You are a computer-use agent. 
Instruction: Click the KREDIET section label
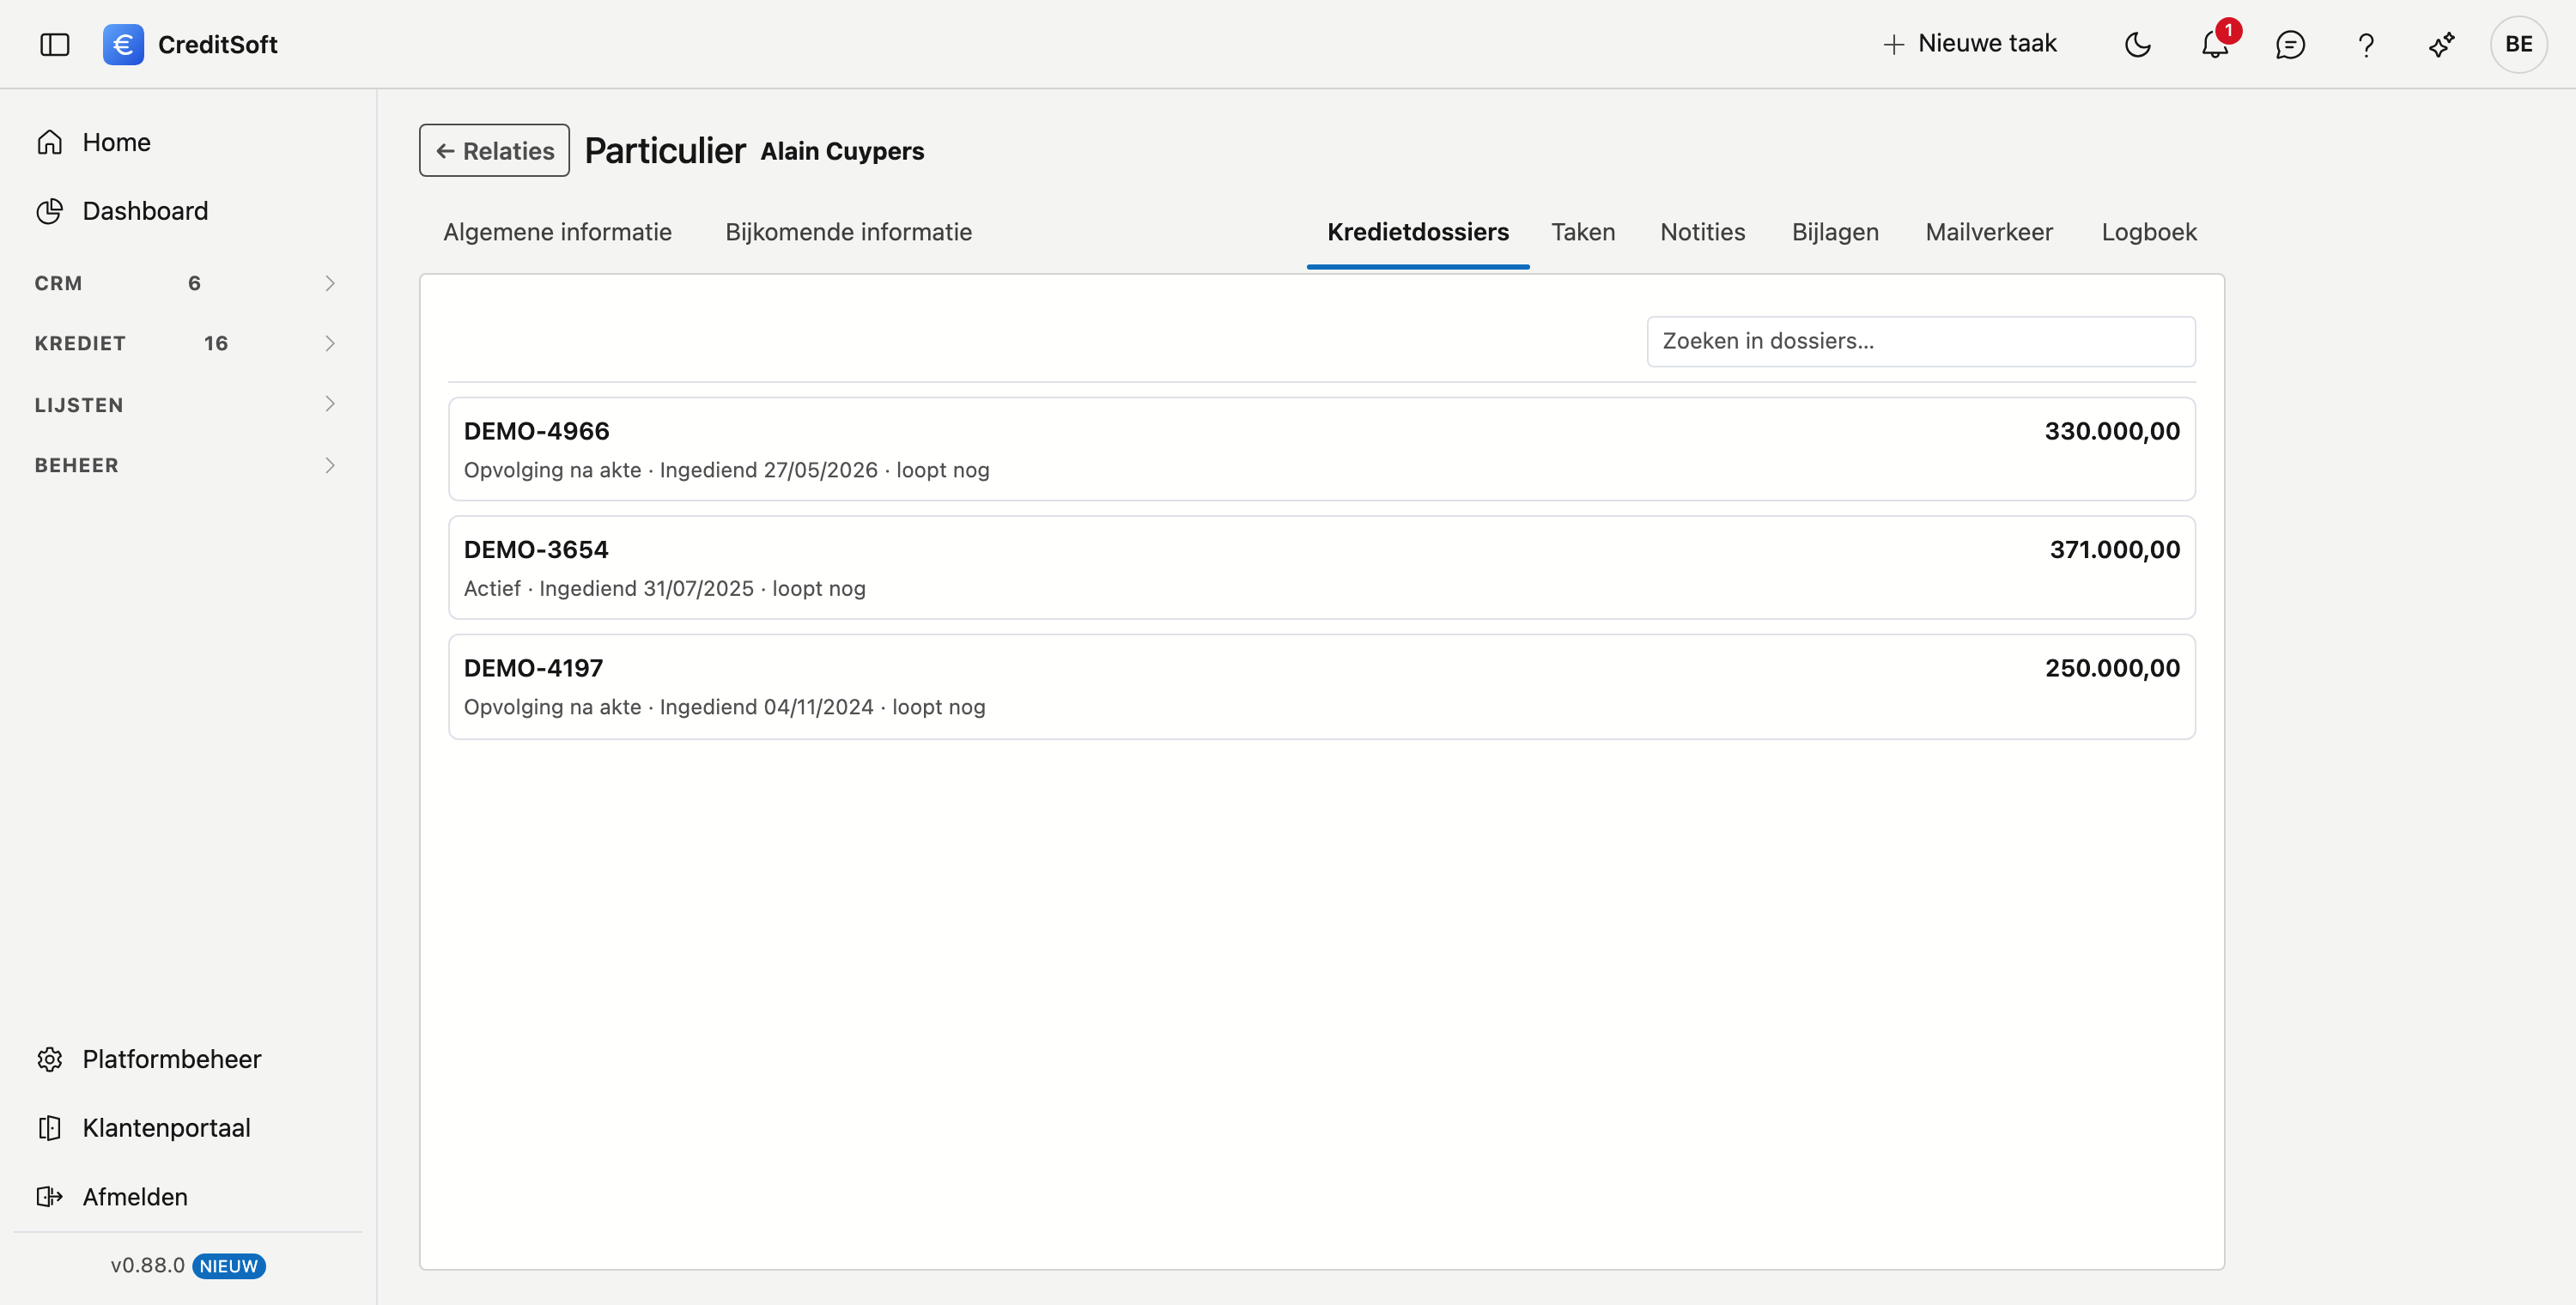[80, 343]
